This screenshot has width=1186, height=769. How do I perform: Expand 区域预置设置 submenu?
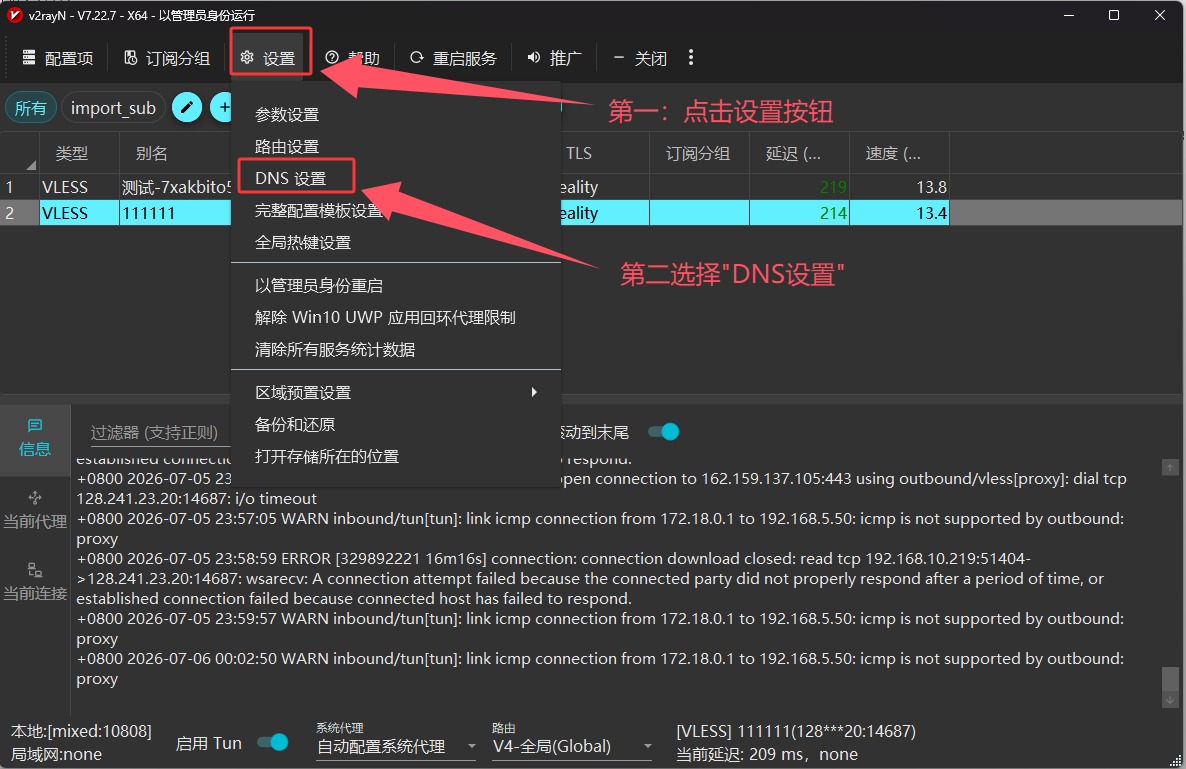tap(396, 392)
